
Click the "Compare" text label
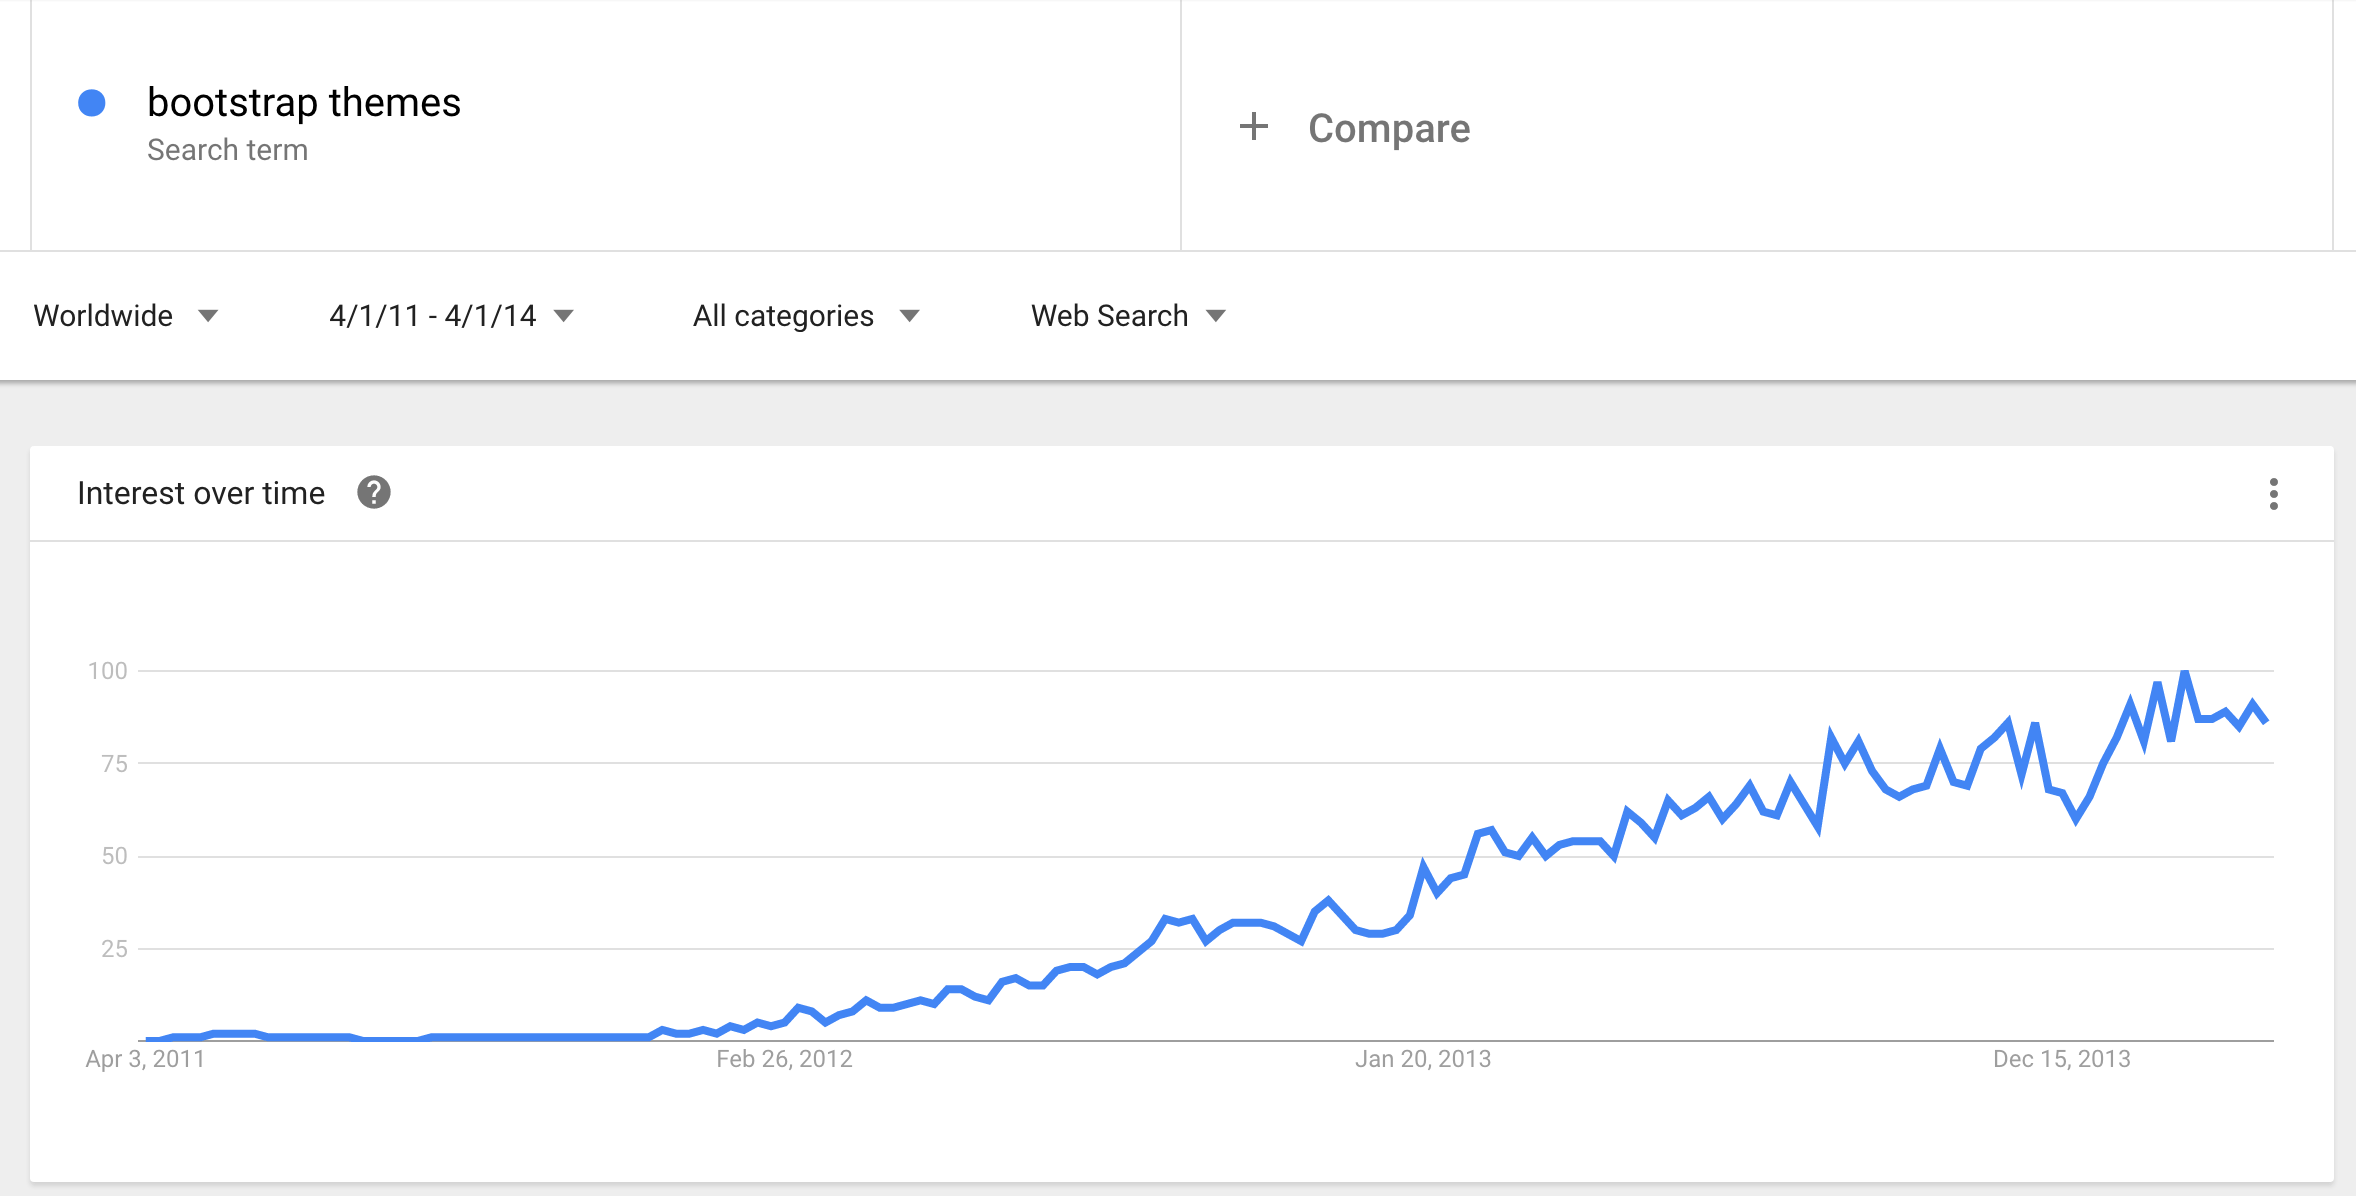(x=1388, y=128)
